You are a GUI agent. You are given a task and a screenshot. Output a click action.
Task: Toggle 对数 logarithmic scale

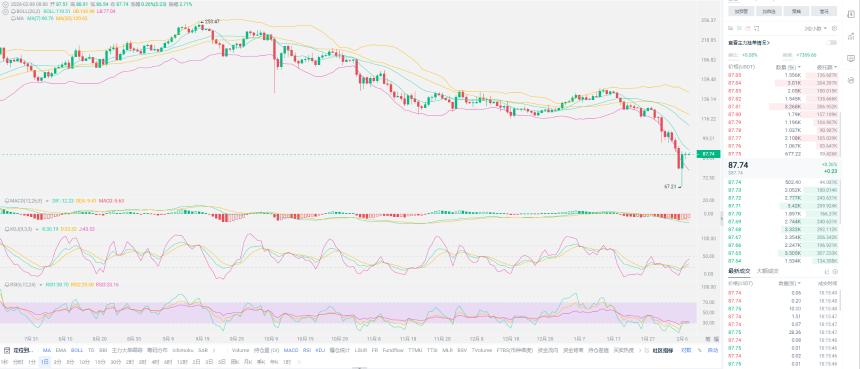pos(686,350)
